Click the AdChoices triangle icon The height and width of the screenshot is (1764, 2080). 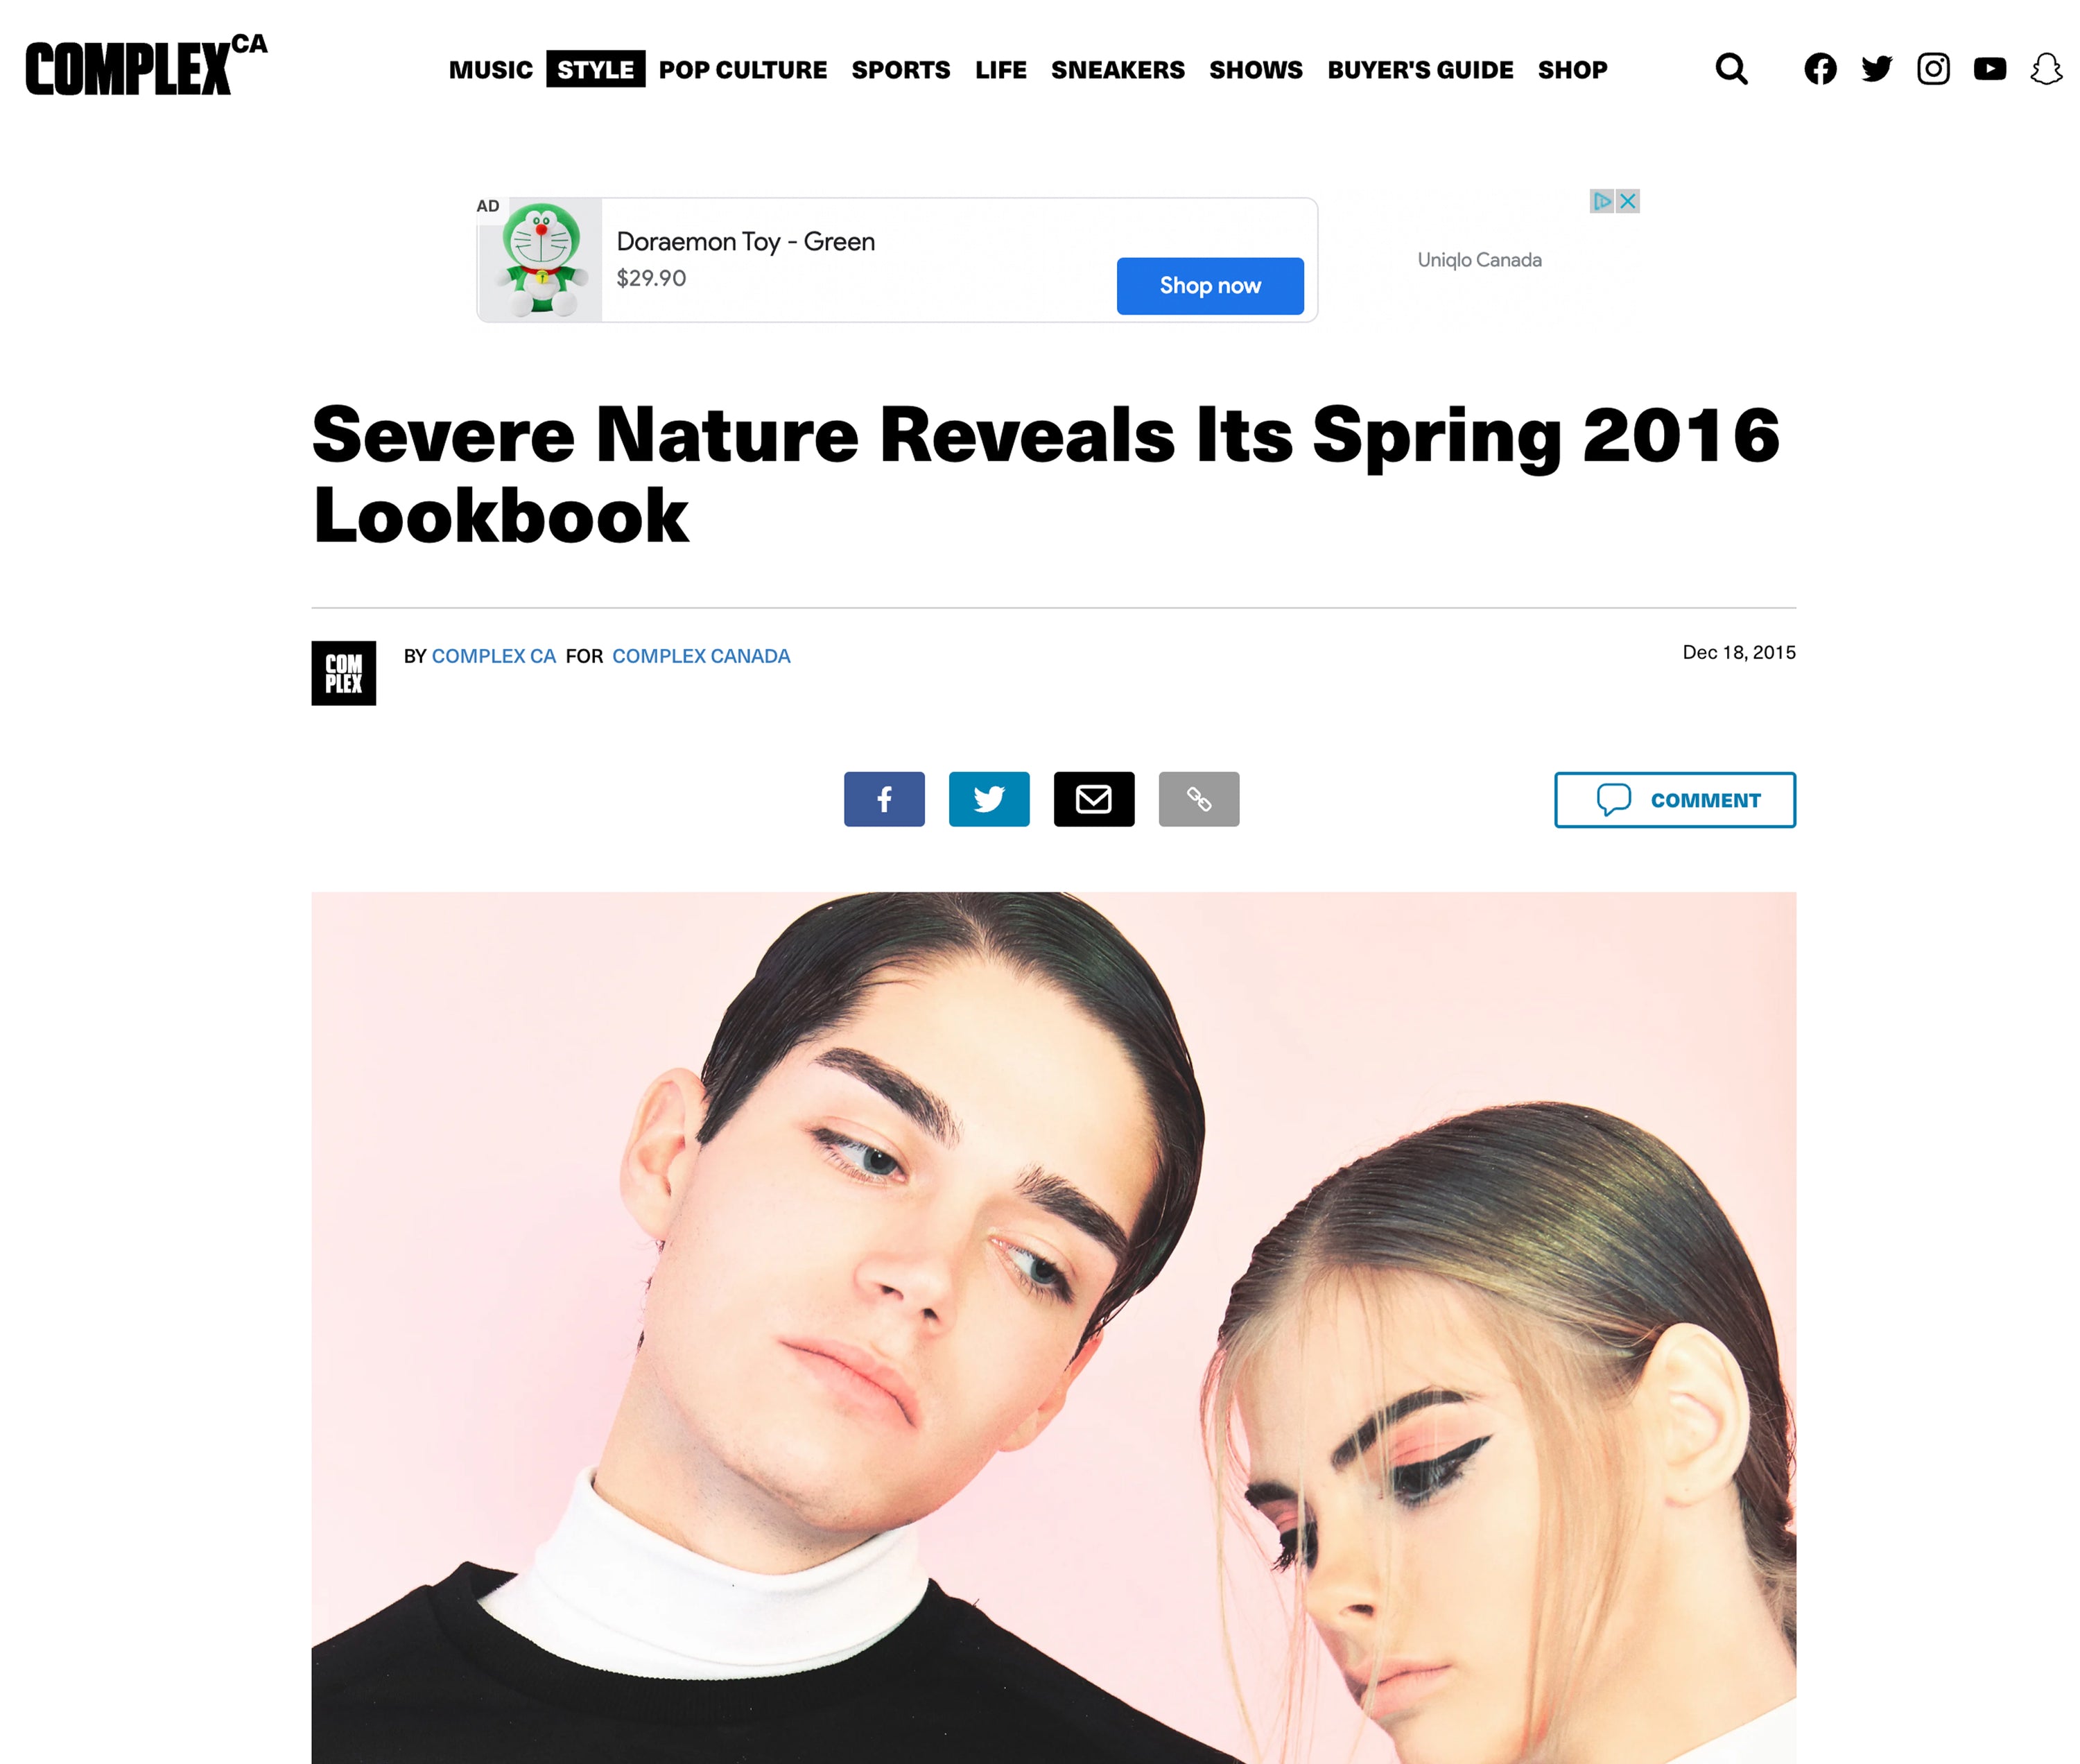tap(1602, 201)
